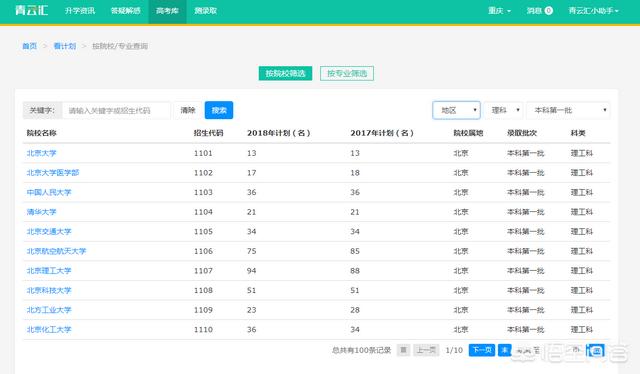This screenshot has height=374, width=640.
Task: Click code 1101 in 北京大学 row
Action: tap(203, 153)
